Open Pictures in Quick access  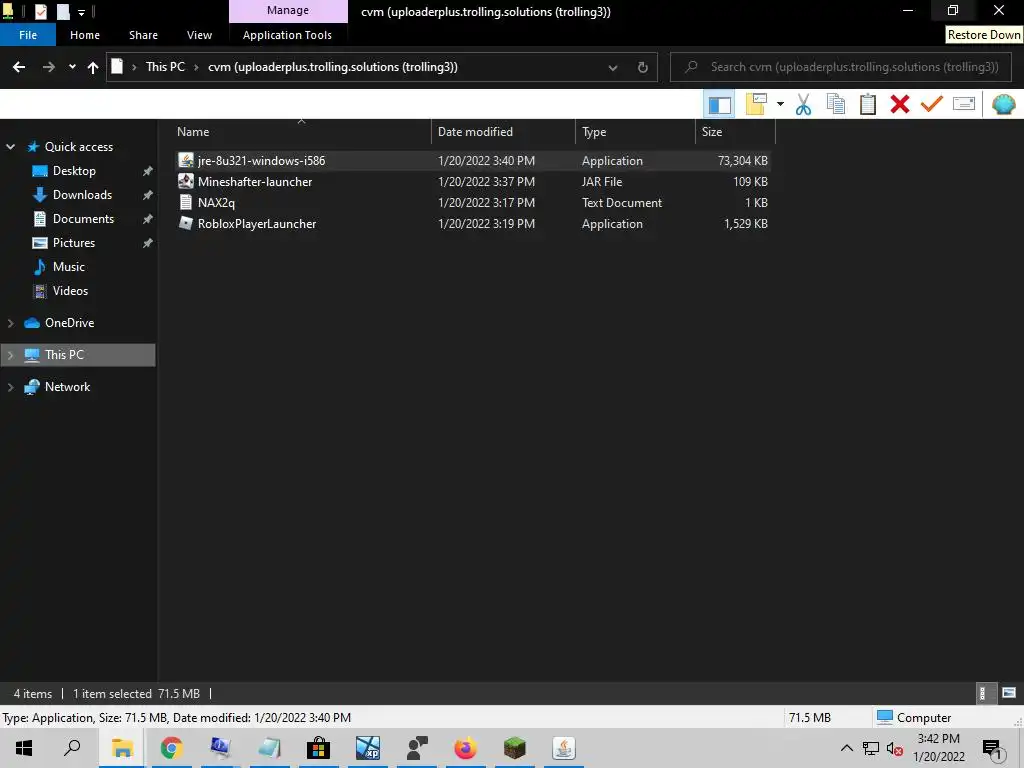point(73,243)
